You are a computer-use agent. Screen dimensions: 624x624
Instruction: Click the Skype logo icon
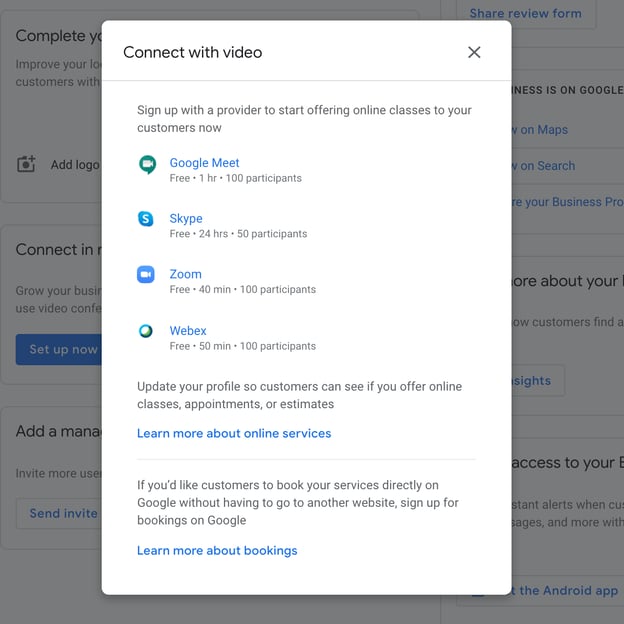pos(146,218)
